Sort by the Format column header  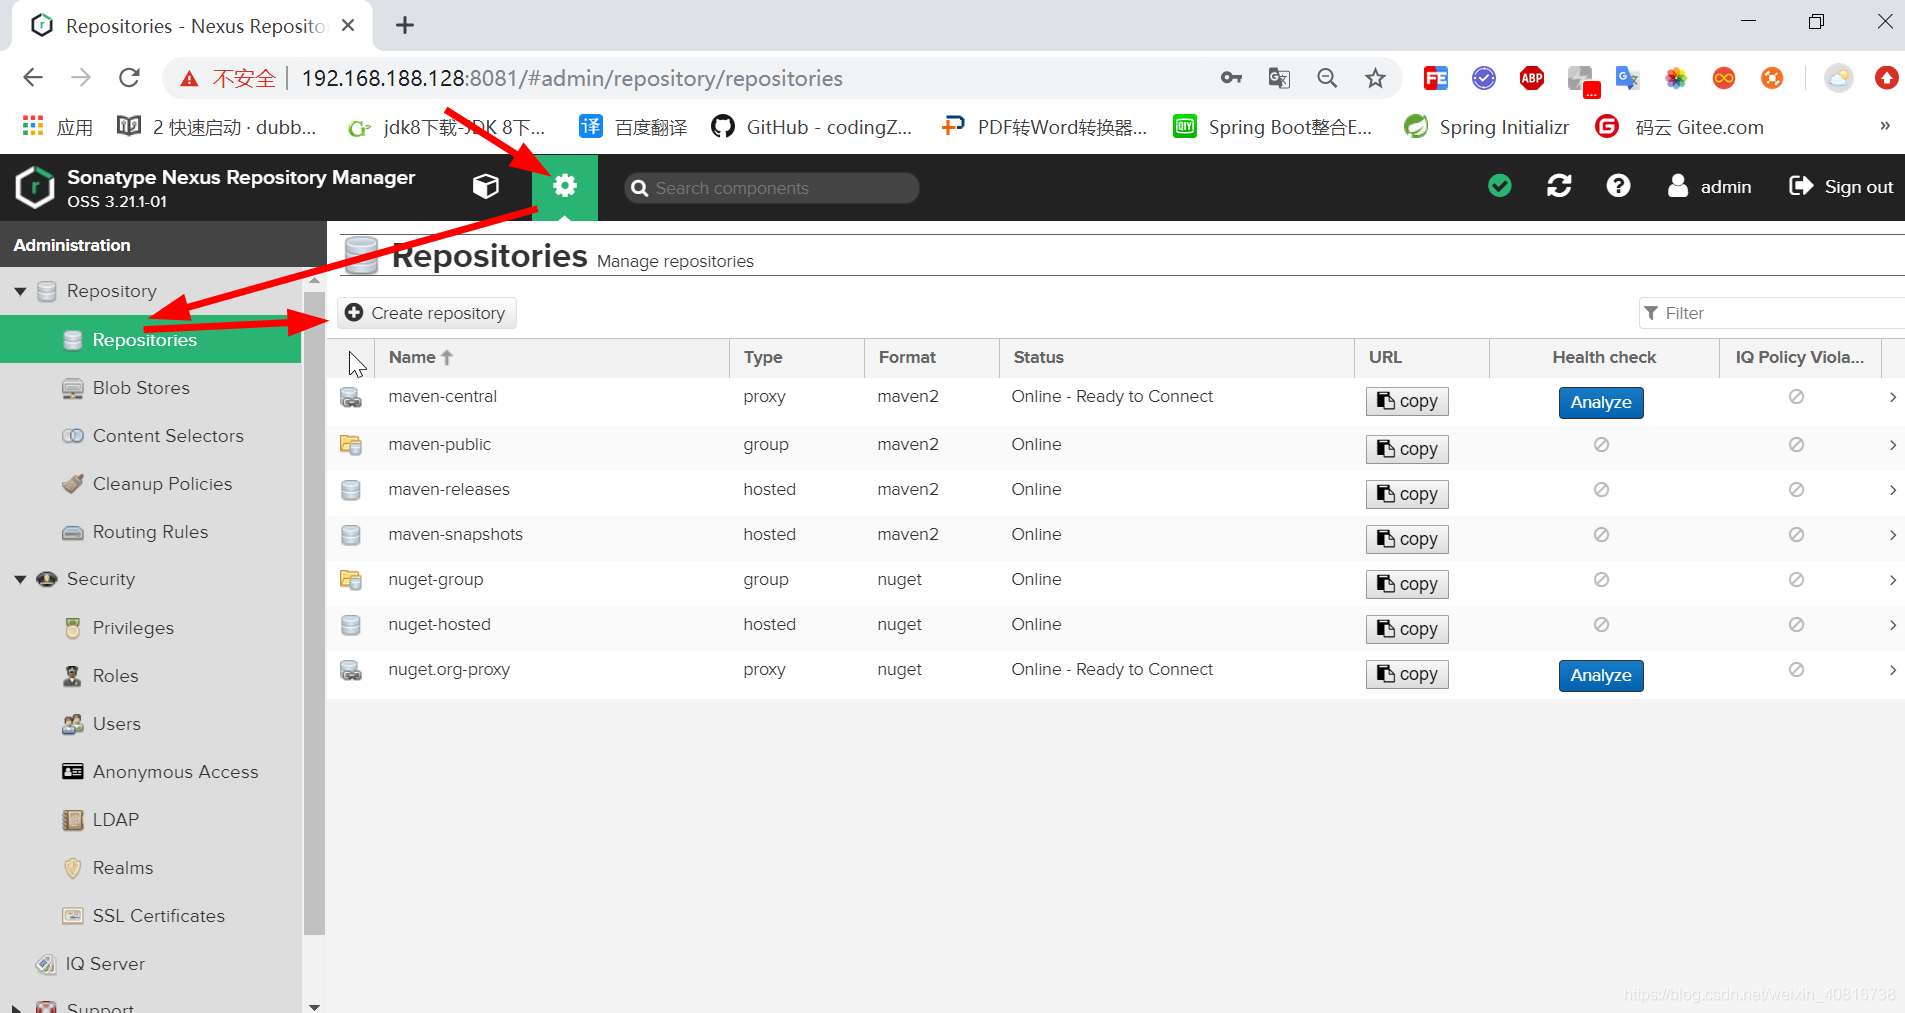(x=932, y=358)
